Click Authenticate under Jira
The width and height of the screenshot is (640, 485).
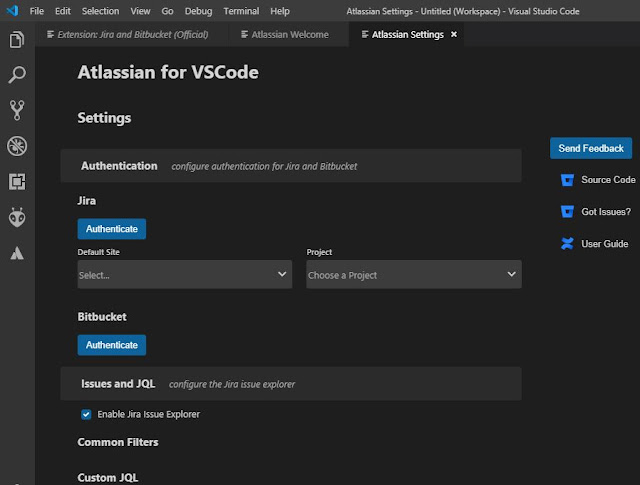tap(112, 229)
